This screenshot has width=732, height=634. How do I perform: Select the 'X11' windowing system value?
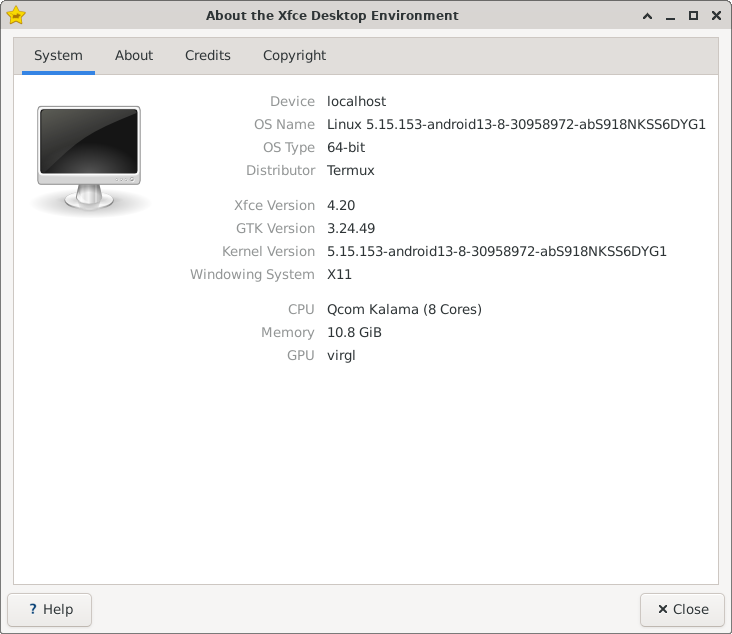tap(339, 275)
